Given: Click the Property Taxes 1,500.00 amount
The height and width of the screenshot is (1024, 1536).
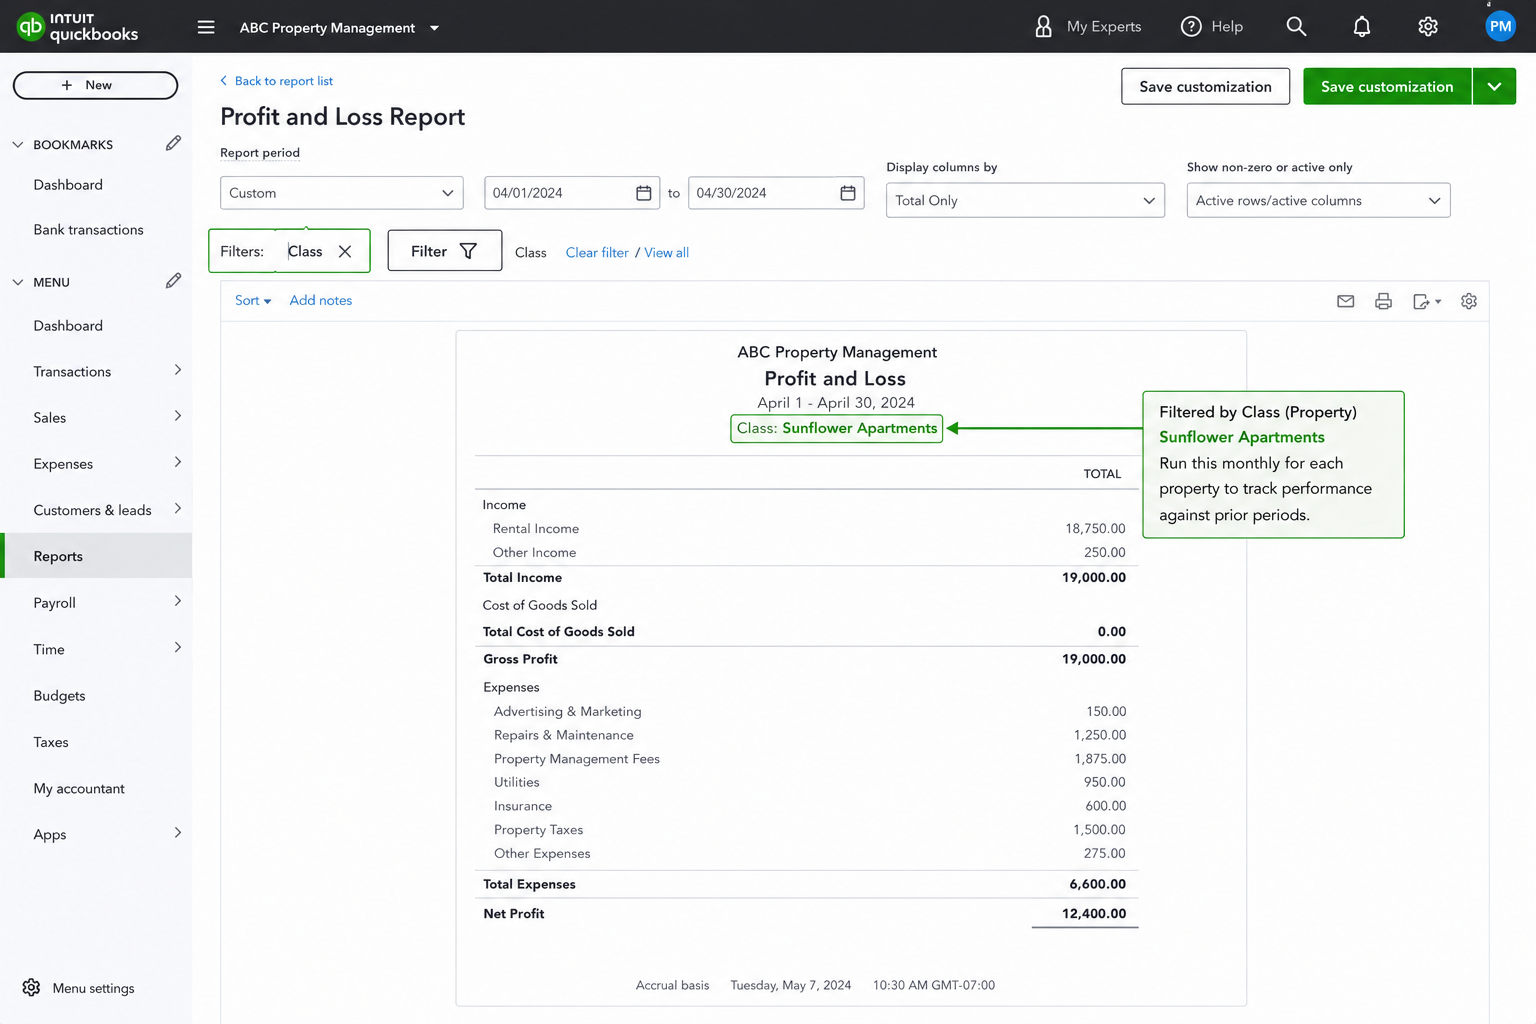Looking at the screenshot, I should 1099,829.
